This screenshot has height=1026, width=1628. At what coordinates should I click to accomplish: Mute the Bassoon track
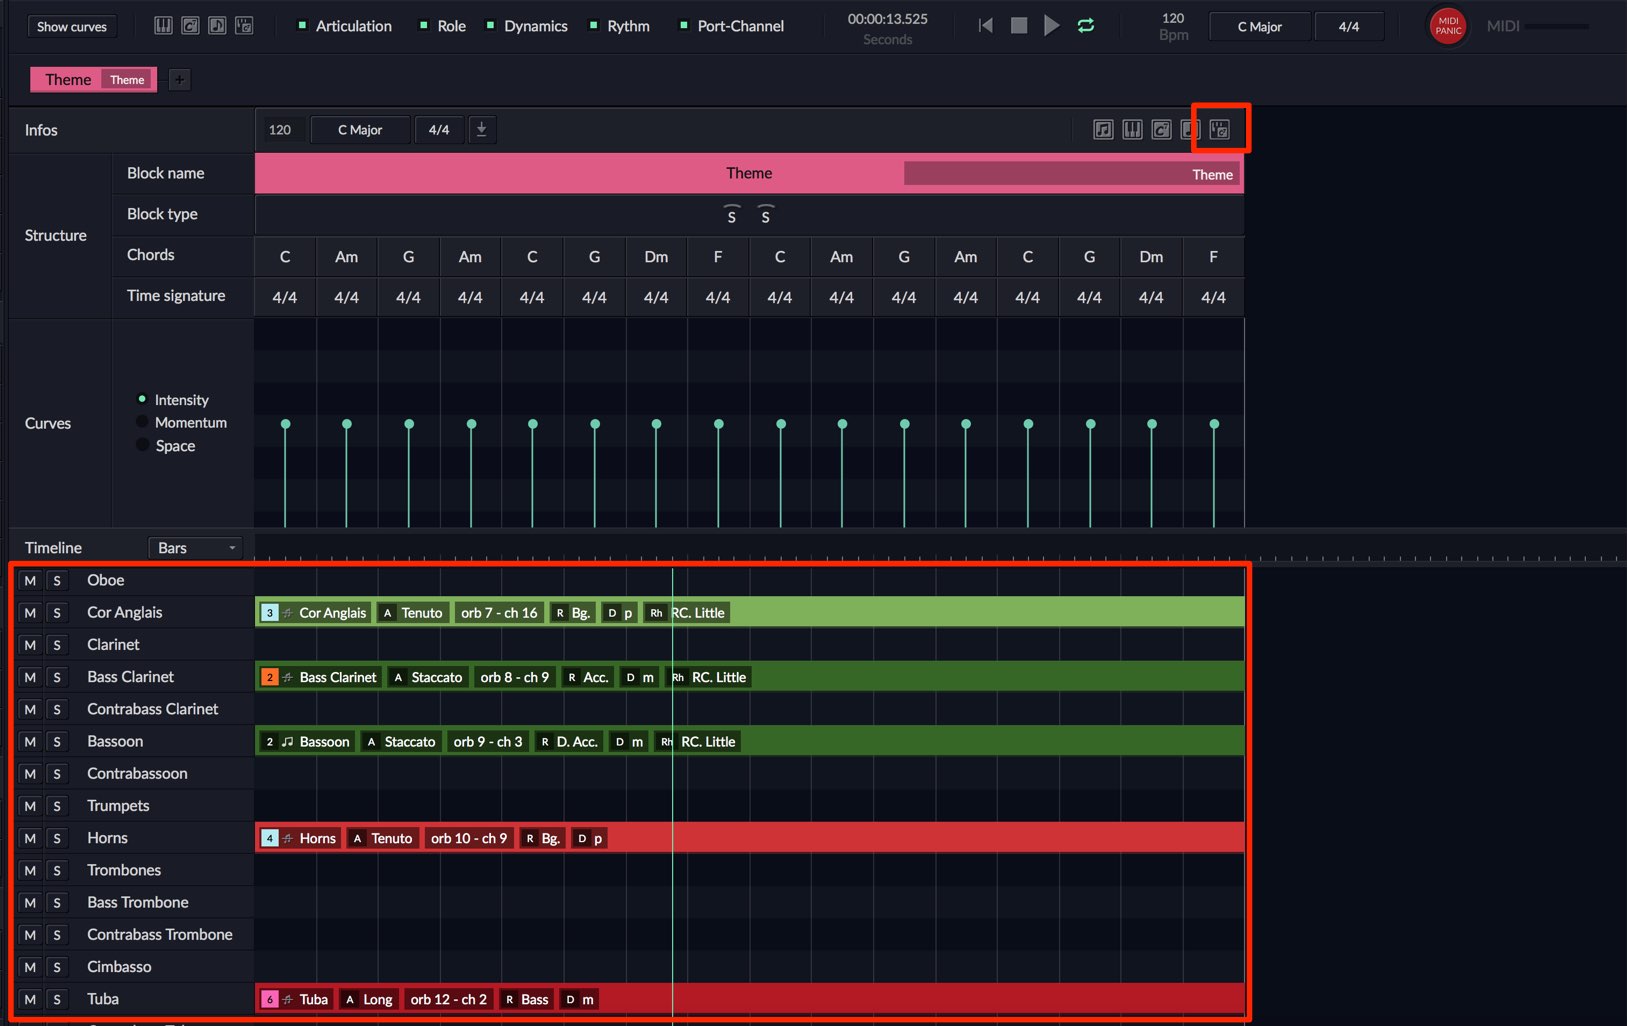click(x=30, y=741)
